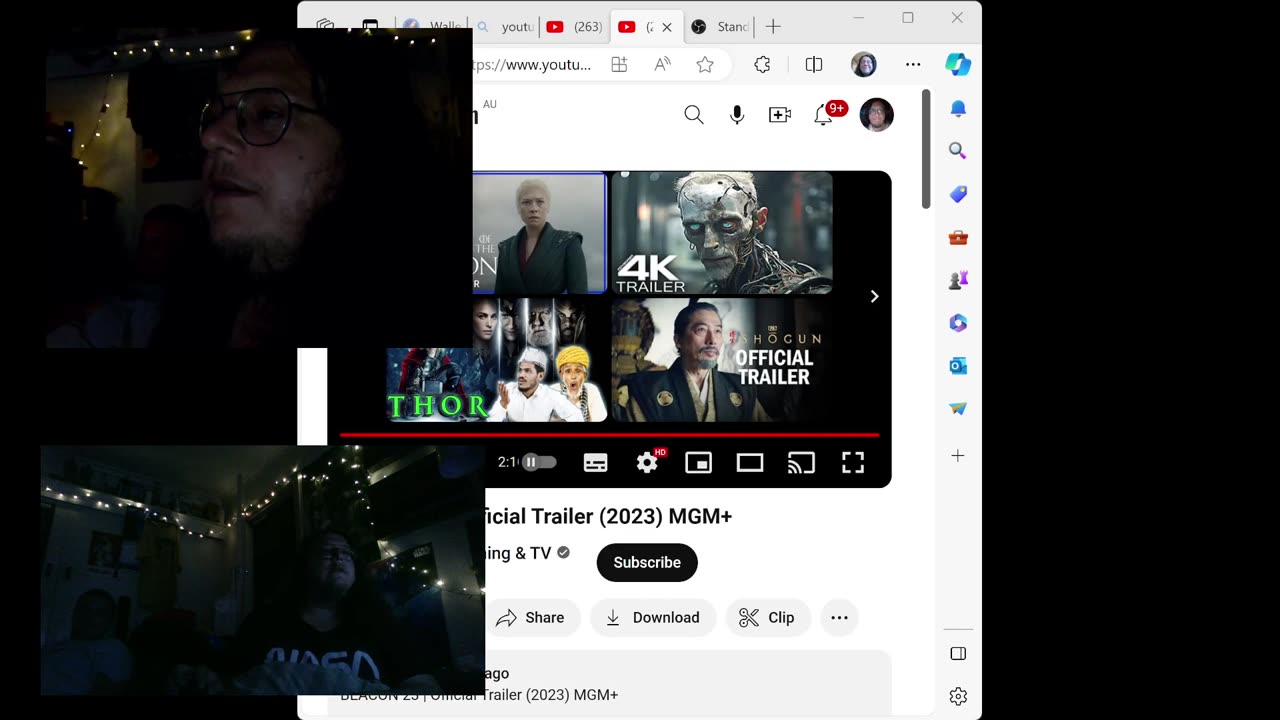
Task: Open YouTube search
Action: 694,115
